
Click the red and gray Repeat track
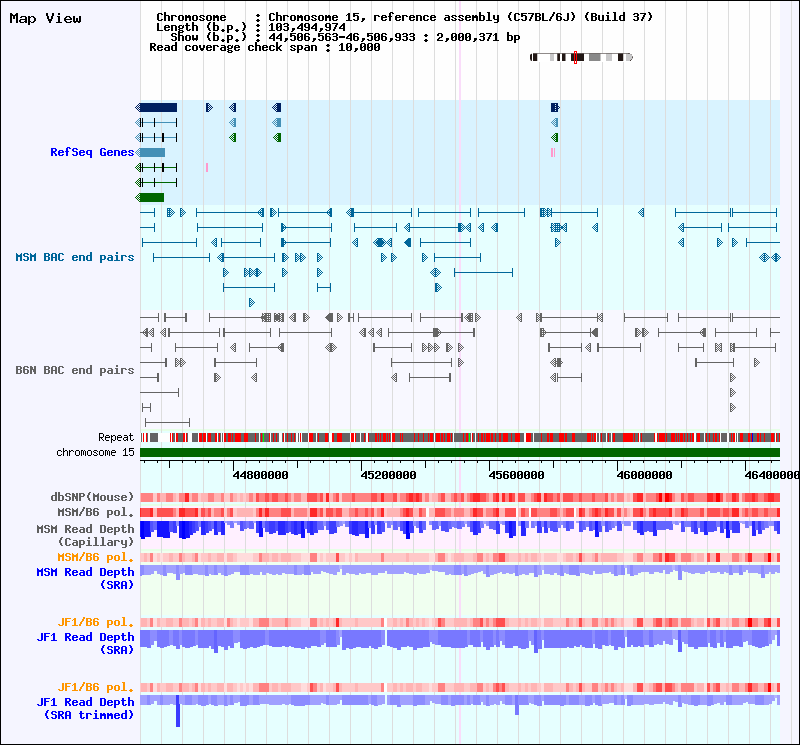point(460,437)
